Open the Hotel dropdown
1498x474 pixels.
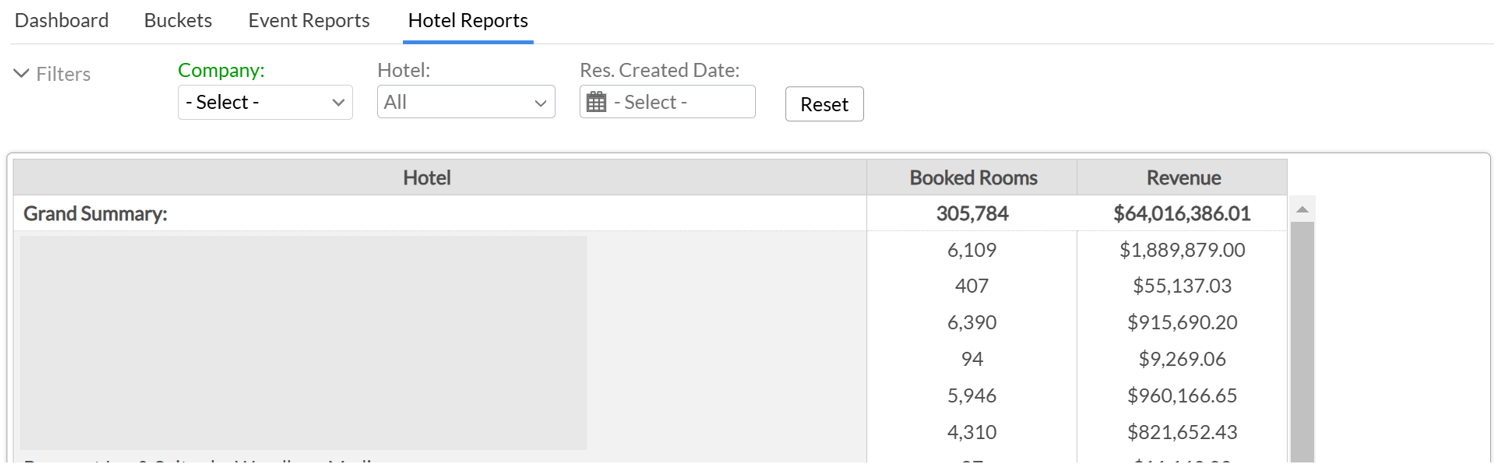466,102
